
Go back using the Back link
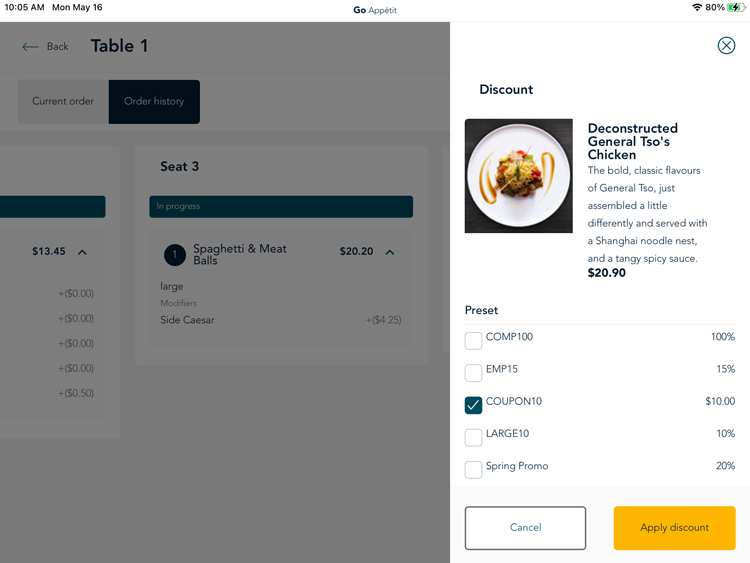coord(57,46)
